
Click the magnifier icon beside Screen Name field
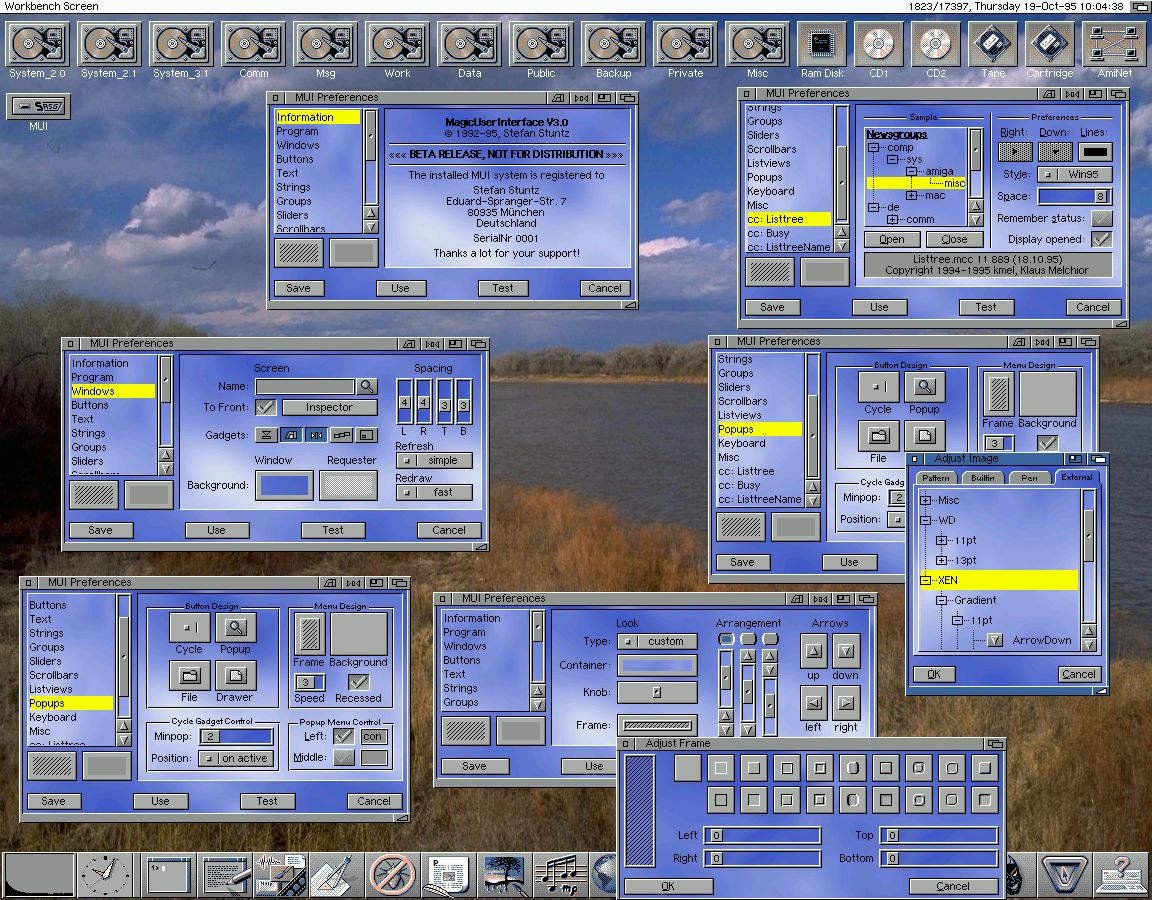point(367,386)
